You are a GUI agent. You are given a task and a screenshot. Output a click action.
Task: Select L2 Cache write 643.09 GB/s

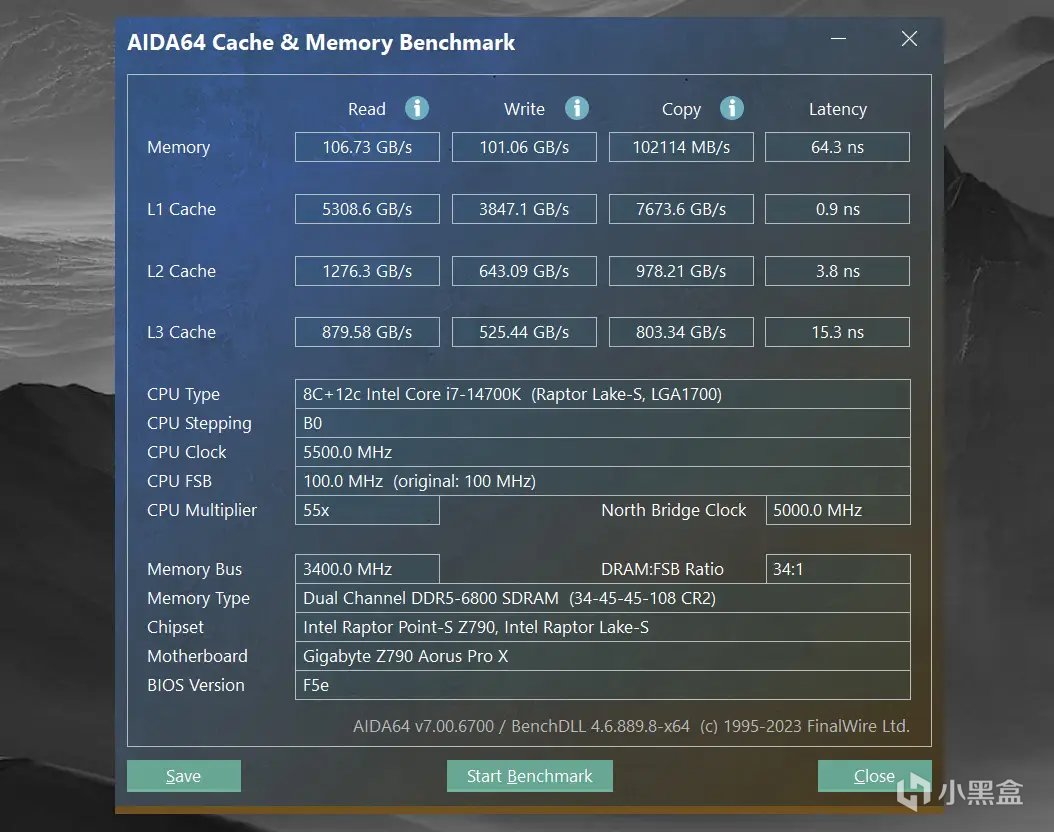[524, 271]
